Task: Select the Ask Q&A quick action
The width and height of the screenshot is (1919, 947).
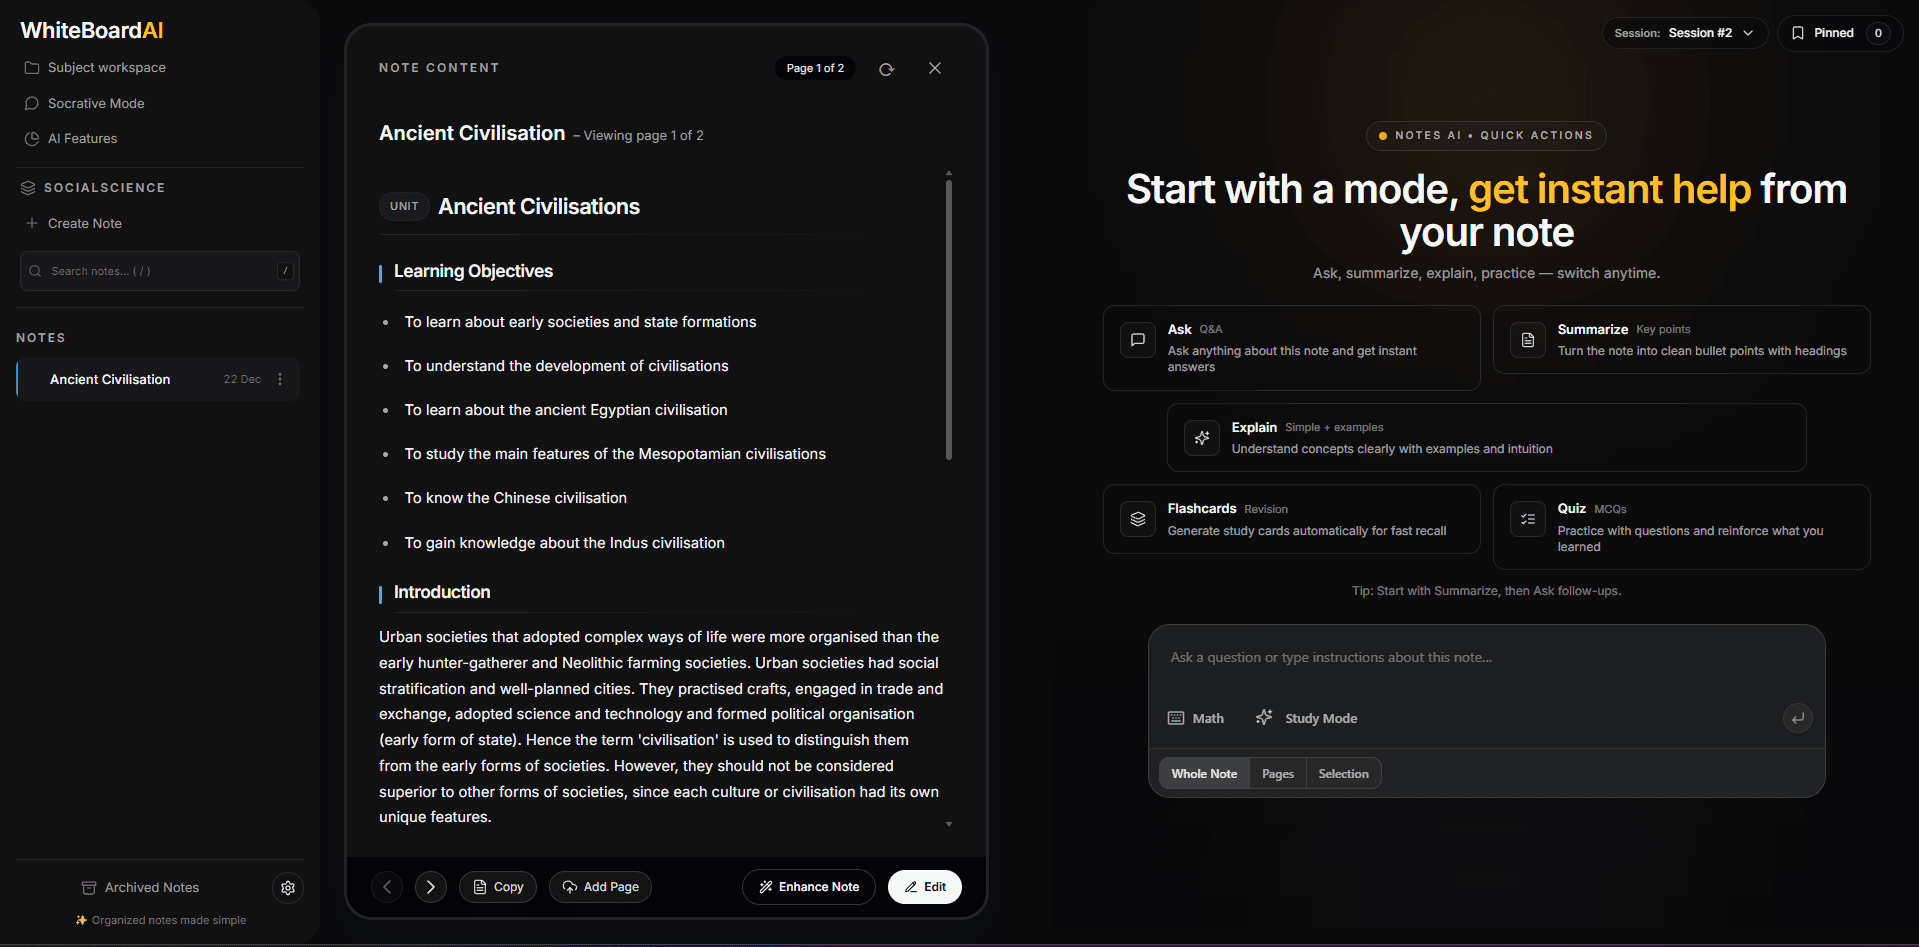Action: [1291, 347]
